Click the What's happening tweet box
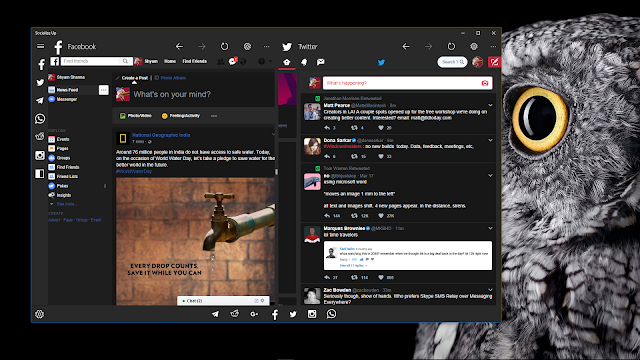The height and width of the screenshot is (360, 640). click(407, 83)
